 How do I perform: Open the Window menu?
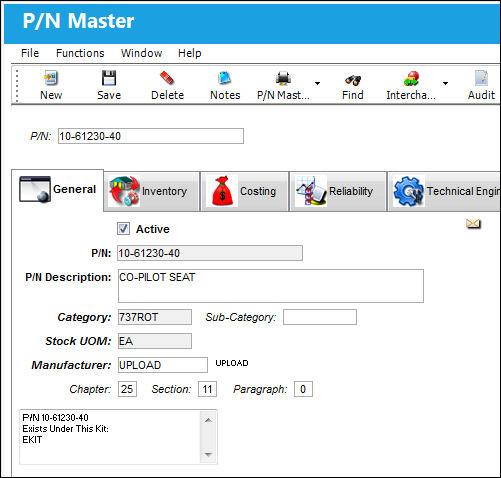point(141,53)
